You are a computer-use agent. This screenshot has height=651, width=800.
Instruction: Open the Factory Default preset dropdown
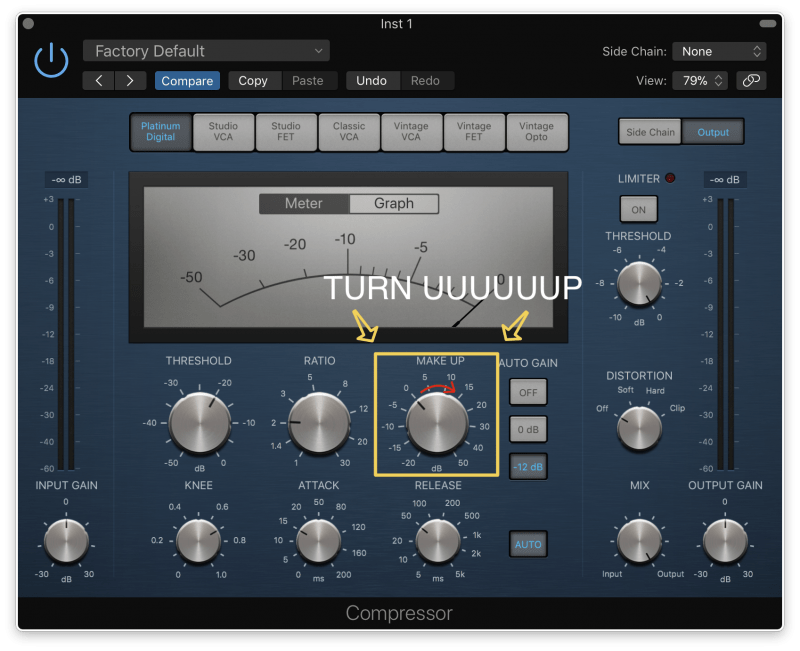[x=205, y=50]
